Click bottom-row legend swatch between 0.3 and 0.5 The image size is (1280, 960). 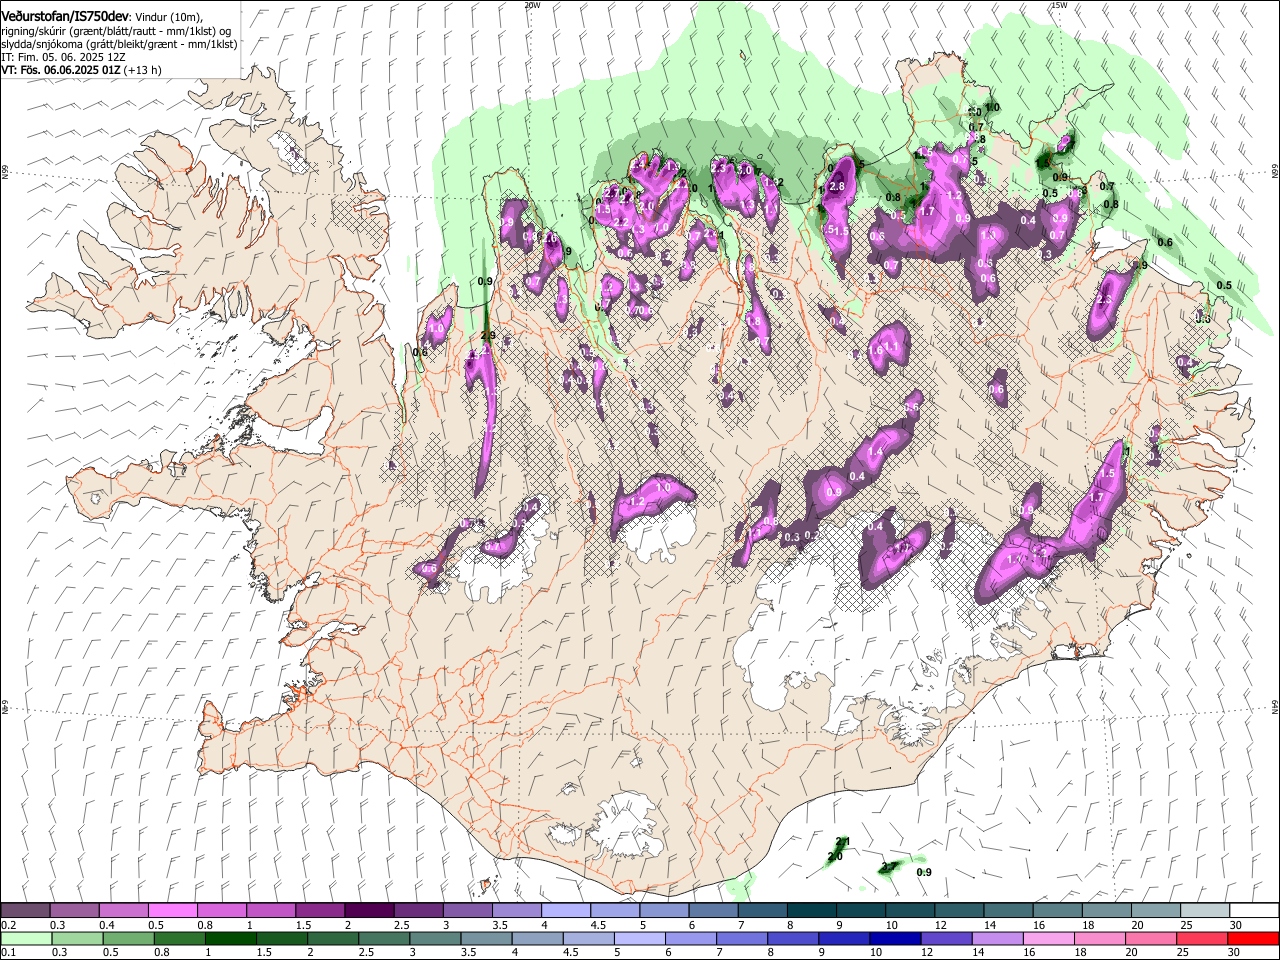[x=77, y=939]
